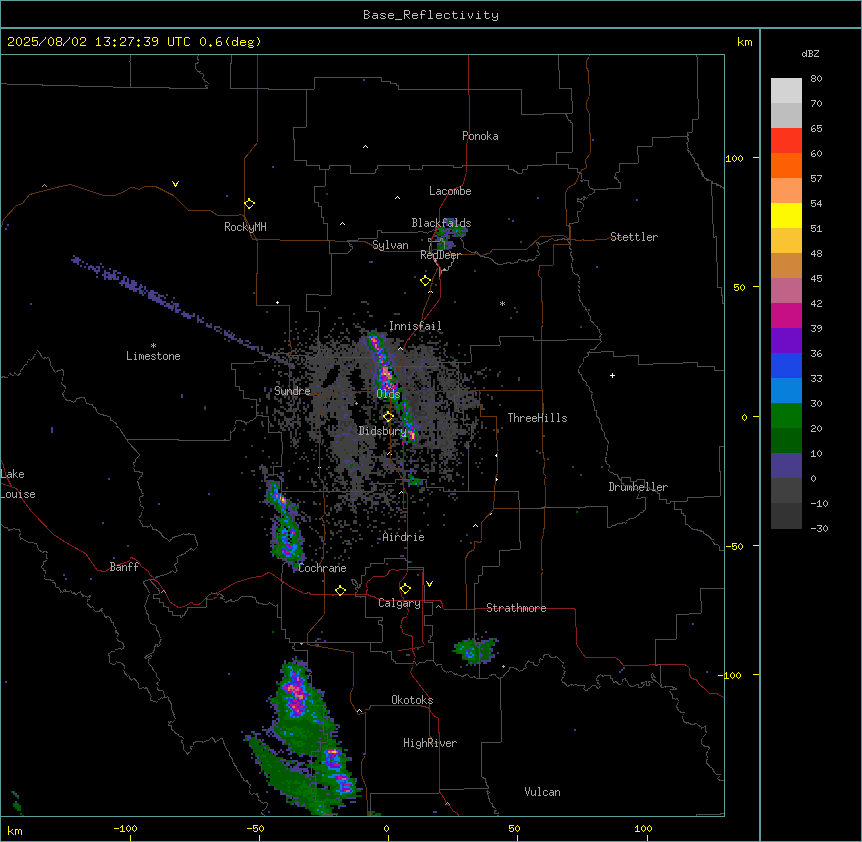This screenshot has height=842, width=862.
Task: Click the Airdrie city label
Action: 404,537
